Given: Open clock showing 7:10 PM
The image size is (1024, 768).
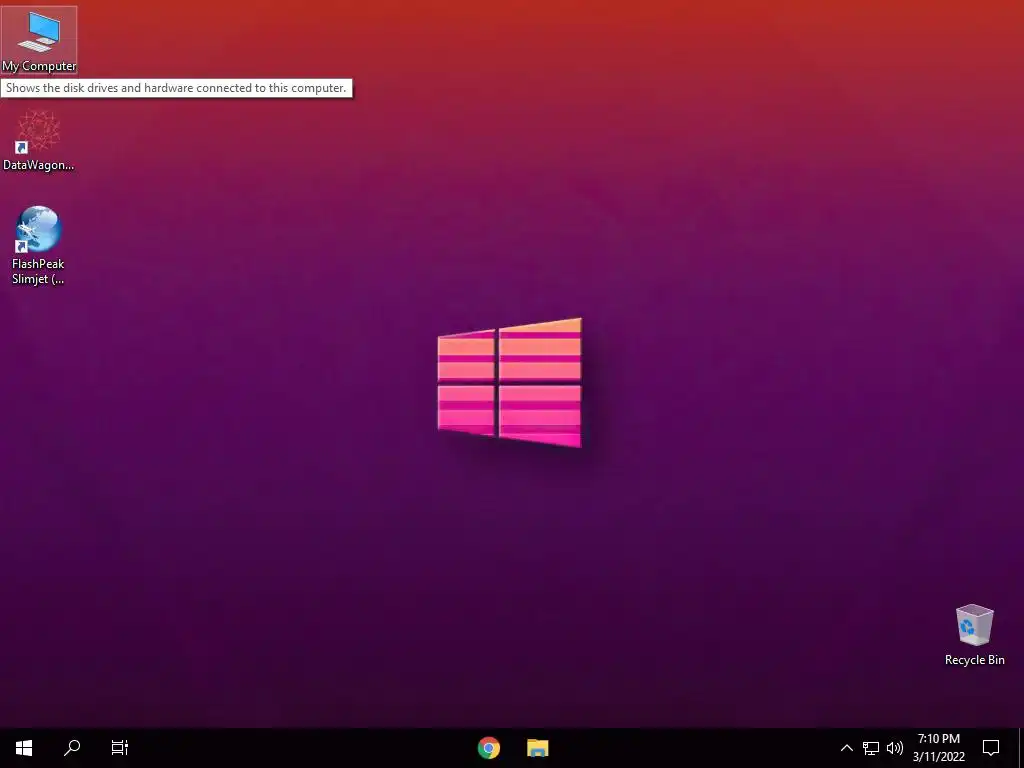Looking at the screenshot, I should (x=938, y=748).
